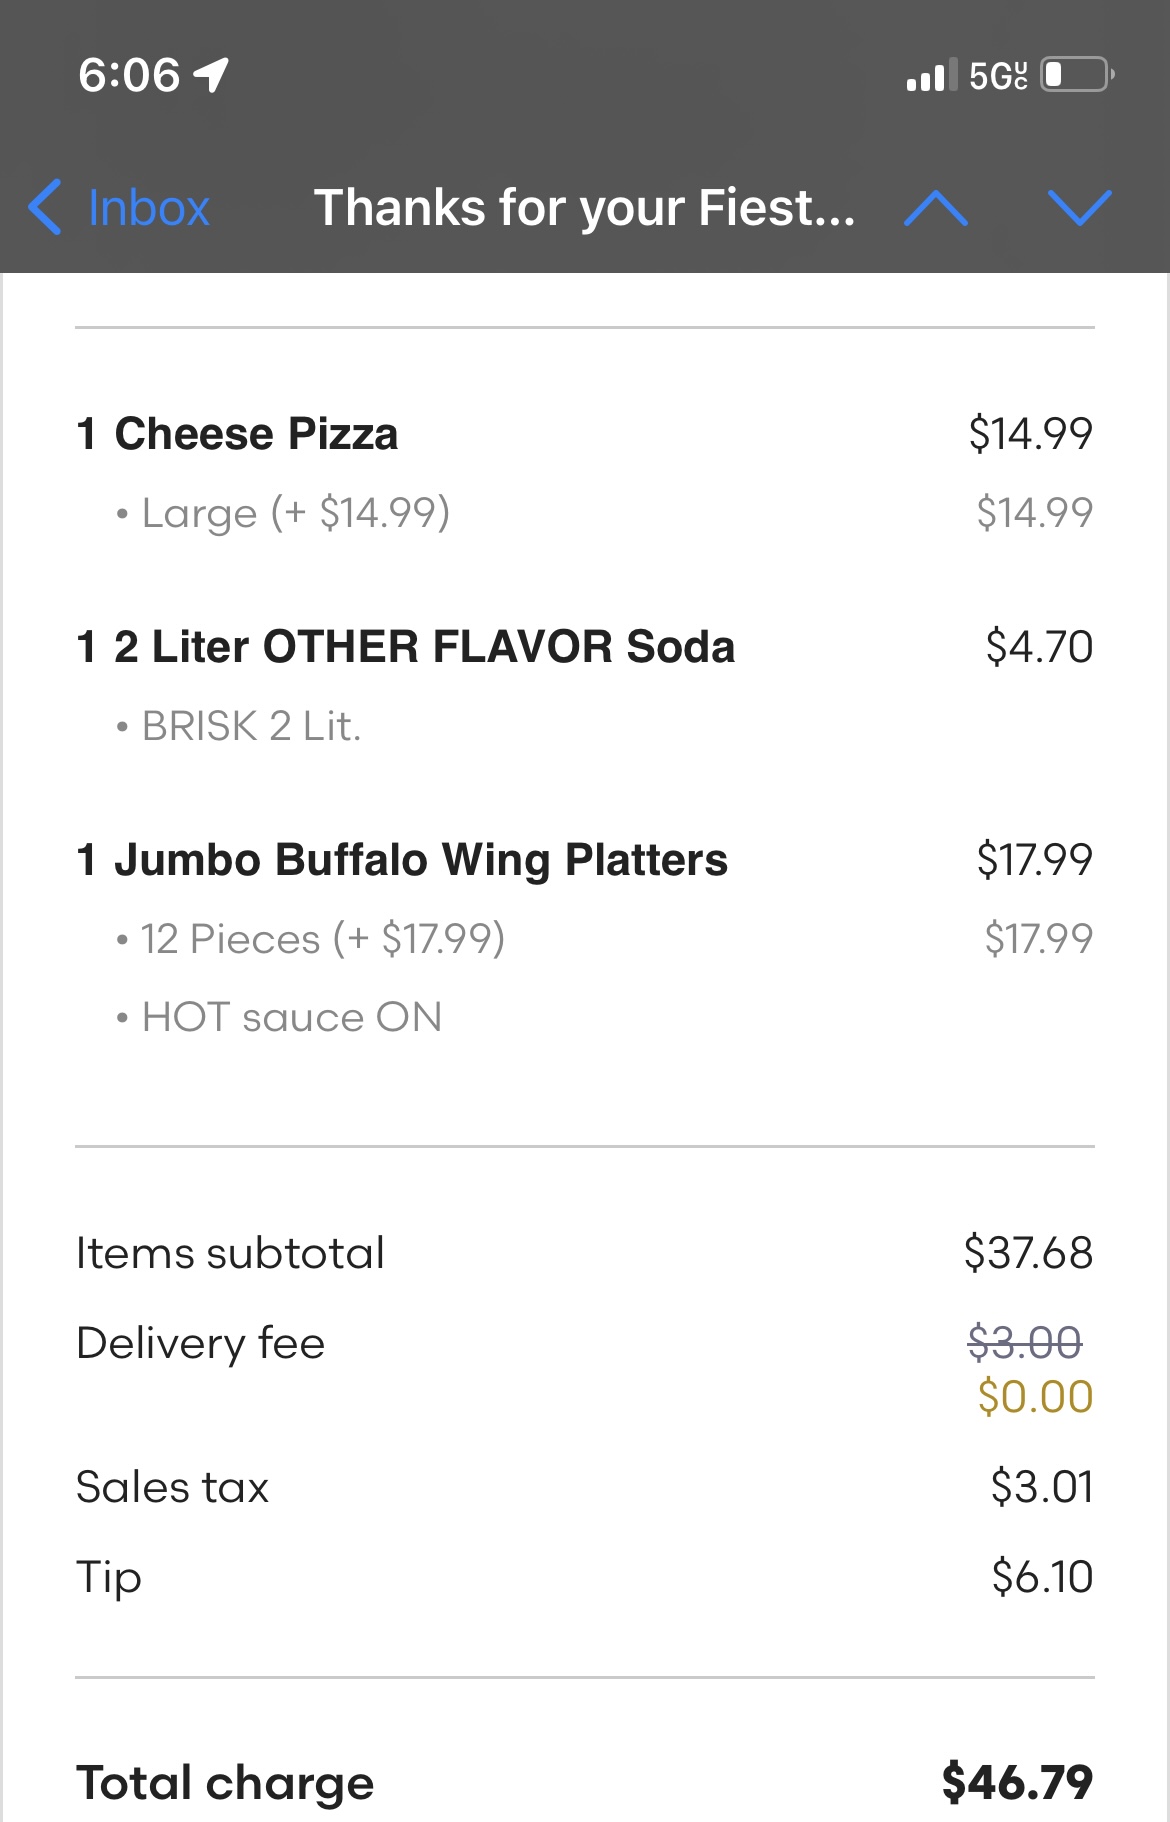Tap the battery indicator icon
The image size is (1170, 1822).
1077,75
